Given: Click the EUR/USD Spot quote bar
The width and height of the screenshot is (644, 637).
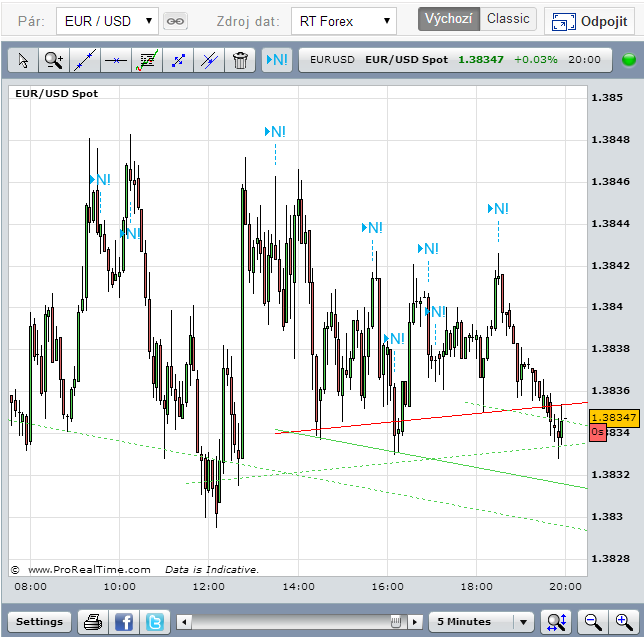Looking at the screenshot, I should pyautogui.click(x=455, y=60).
